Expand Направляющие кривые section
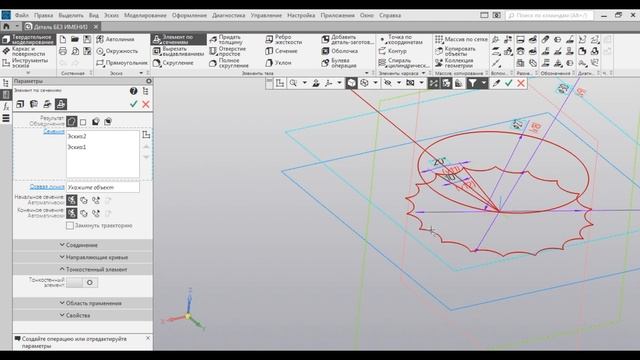This screenshot has height=360, width=640. coord(83,257)
